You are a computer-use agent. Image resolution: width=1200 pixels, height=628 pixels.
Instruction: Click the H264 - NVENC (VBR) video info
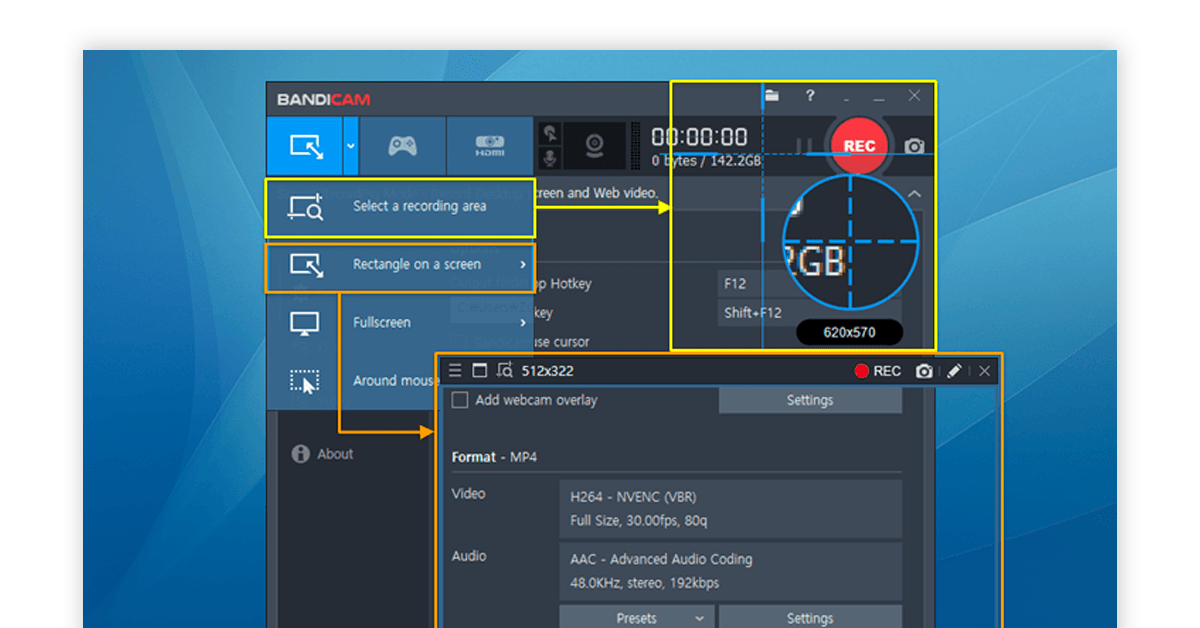pos(730,509)
